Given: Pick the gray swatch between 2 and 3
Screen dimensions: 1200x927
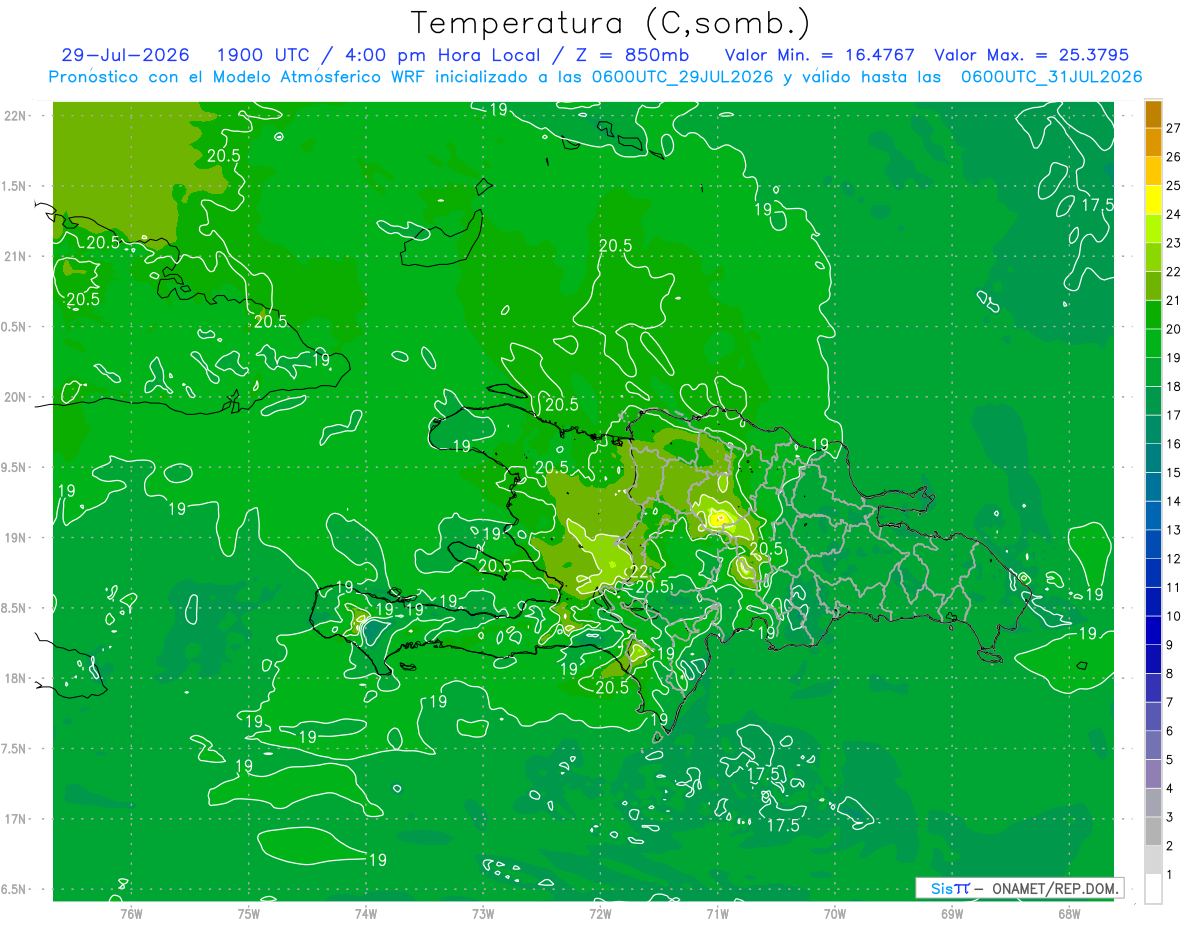Looking at the screenshot, I should click(1154, 832).
